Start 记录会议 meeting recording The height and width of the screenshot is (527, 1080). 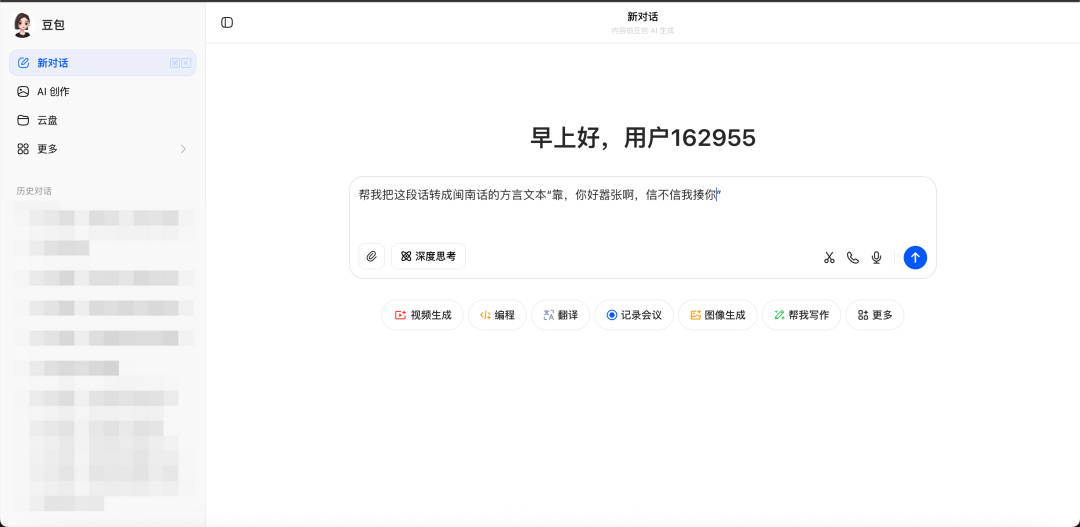[x=634, y=315]
